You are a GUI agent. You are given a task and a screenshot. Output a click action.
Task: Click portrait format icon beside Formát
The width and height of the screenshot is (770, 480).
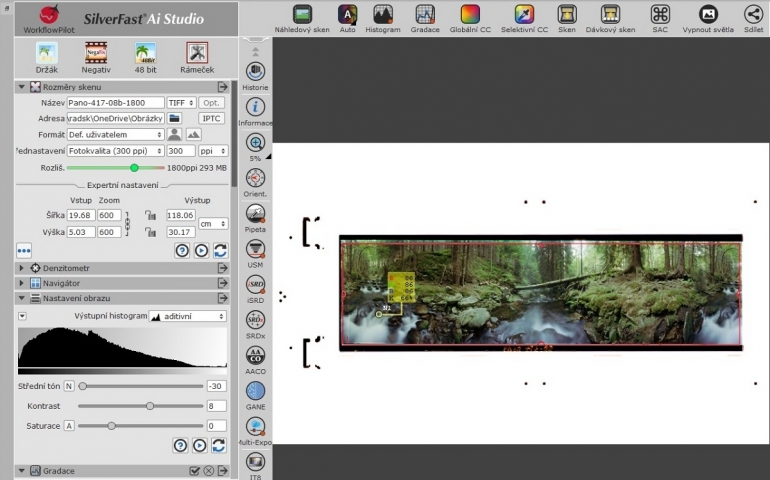(x=174, y=134)
